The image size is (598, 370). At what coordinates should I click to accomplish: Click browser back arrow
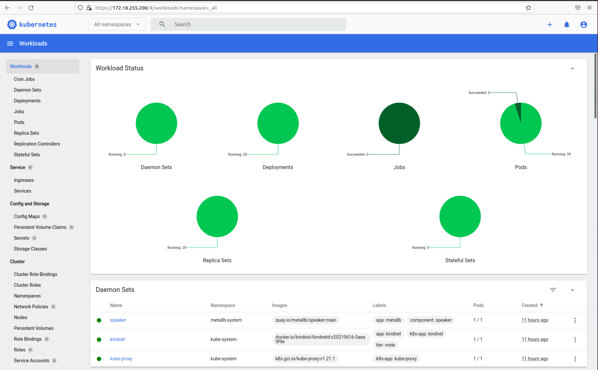tap(7, 8)
